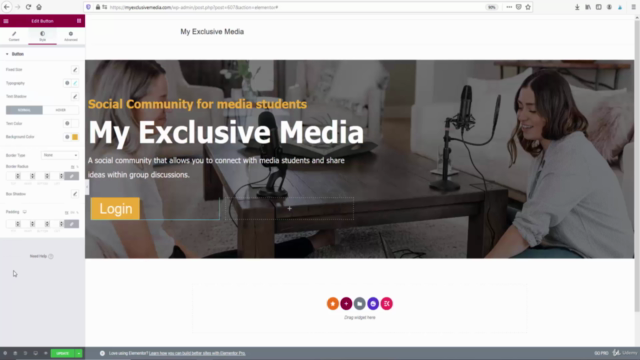Open Elementor page settings gear icon
The image size is (640, 360).
click(x=5, y=353)
